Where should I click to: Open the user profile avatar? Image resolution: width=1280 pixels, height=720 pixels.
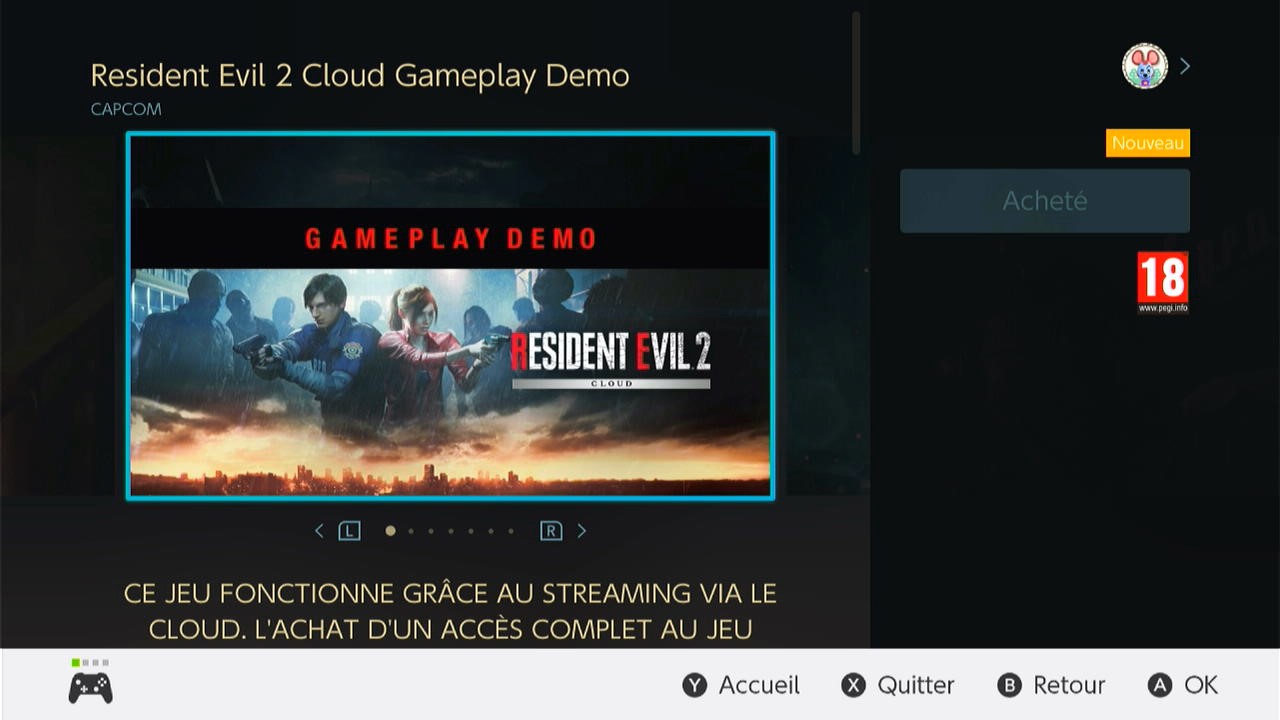(1145, 66)
